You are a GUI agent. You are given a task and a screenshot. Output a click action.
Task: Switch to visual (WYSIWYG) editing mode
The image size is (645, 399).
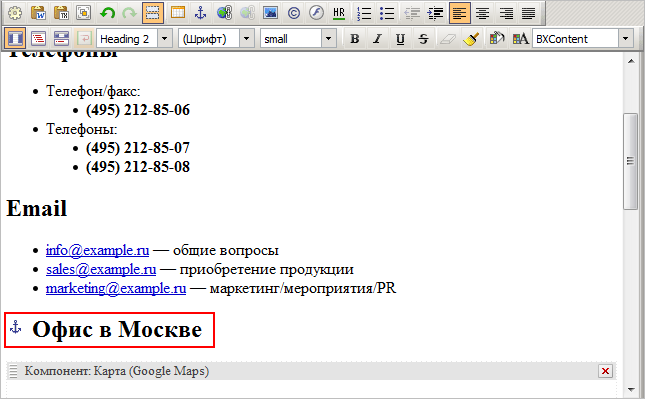(x=15, y=39)
